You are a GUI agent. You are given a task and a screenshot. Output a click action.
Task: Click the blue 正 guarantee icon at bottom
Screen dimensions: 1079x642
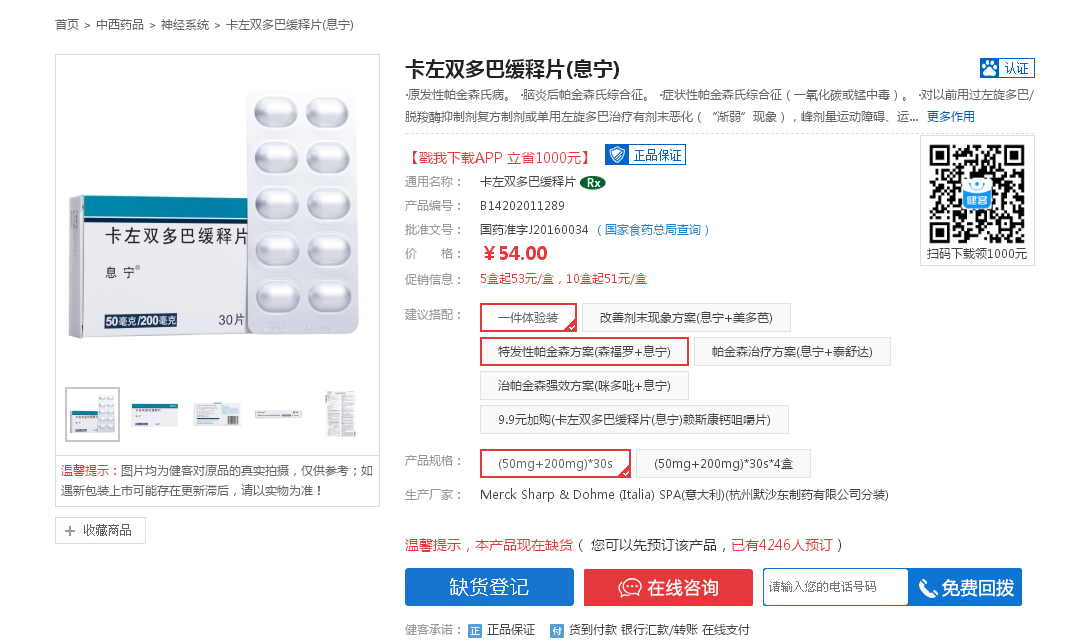click(475, 630)
